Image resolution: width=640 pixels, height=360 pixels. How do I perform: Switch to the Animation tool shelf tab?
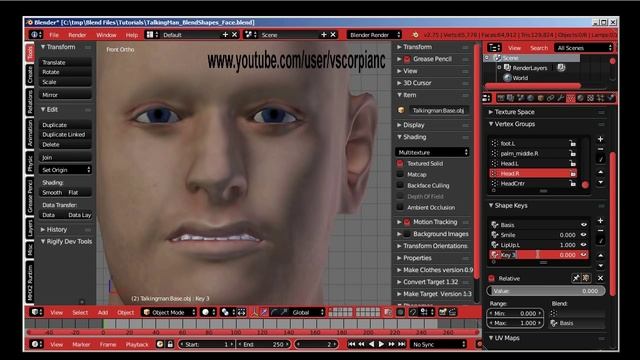pos(30,133)
